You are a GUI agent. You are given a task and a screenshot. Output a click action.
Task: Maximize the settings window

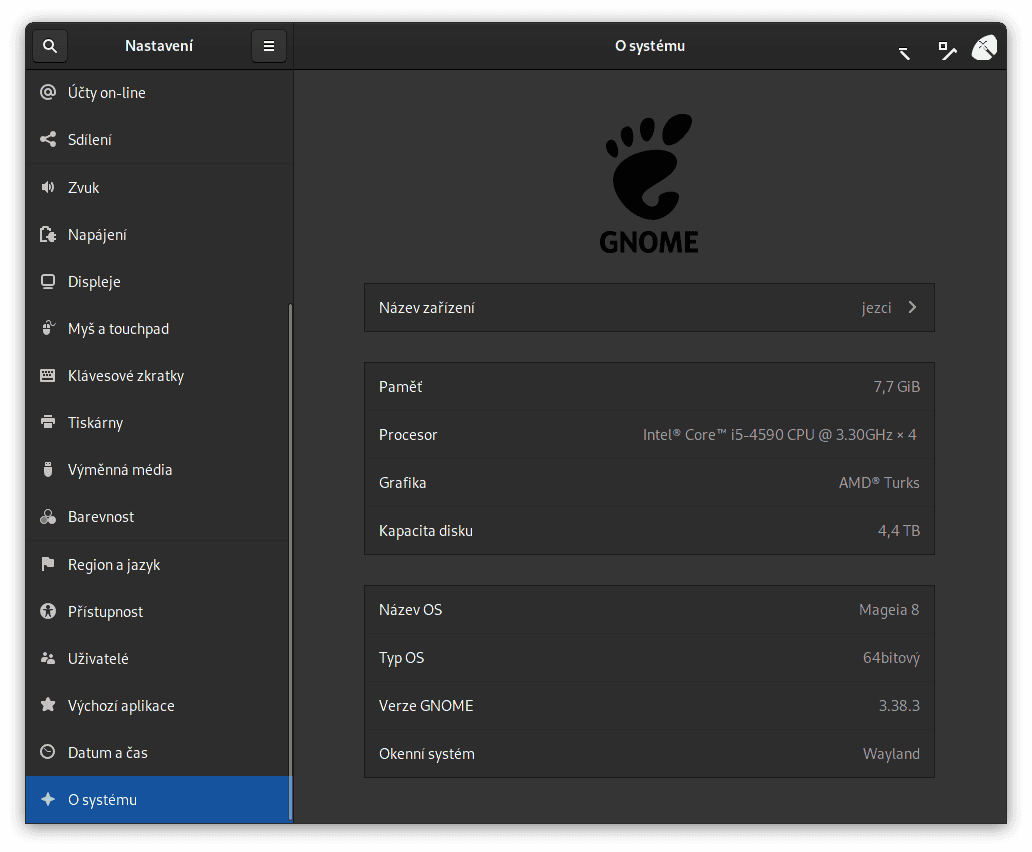[947, 50]
